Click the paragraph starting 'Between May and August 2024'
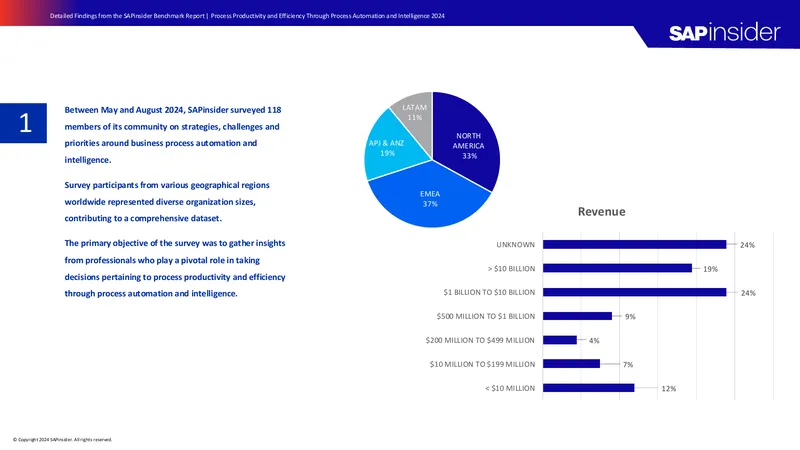 coord(173,135)
